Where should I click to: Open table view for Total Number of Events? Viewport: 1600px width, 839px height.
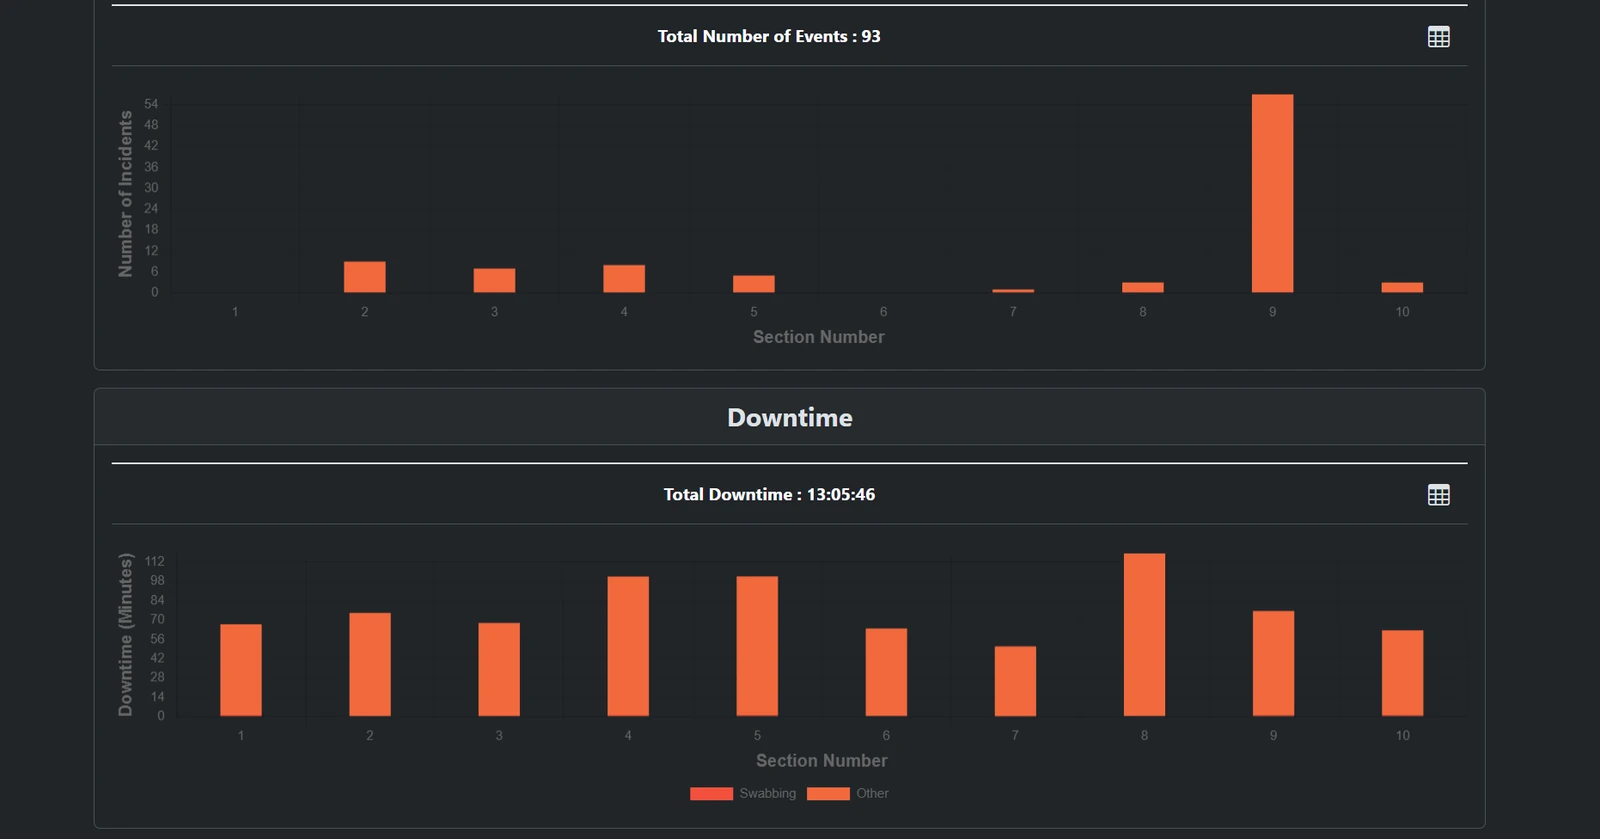tap(1438, 37)
